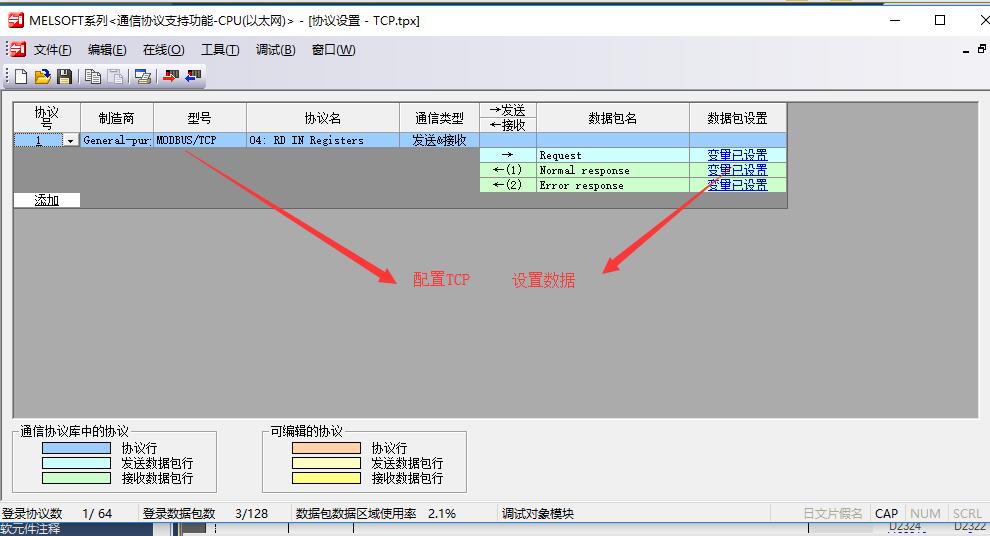Click the 数据包名 column header

coord(612,117)
